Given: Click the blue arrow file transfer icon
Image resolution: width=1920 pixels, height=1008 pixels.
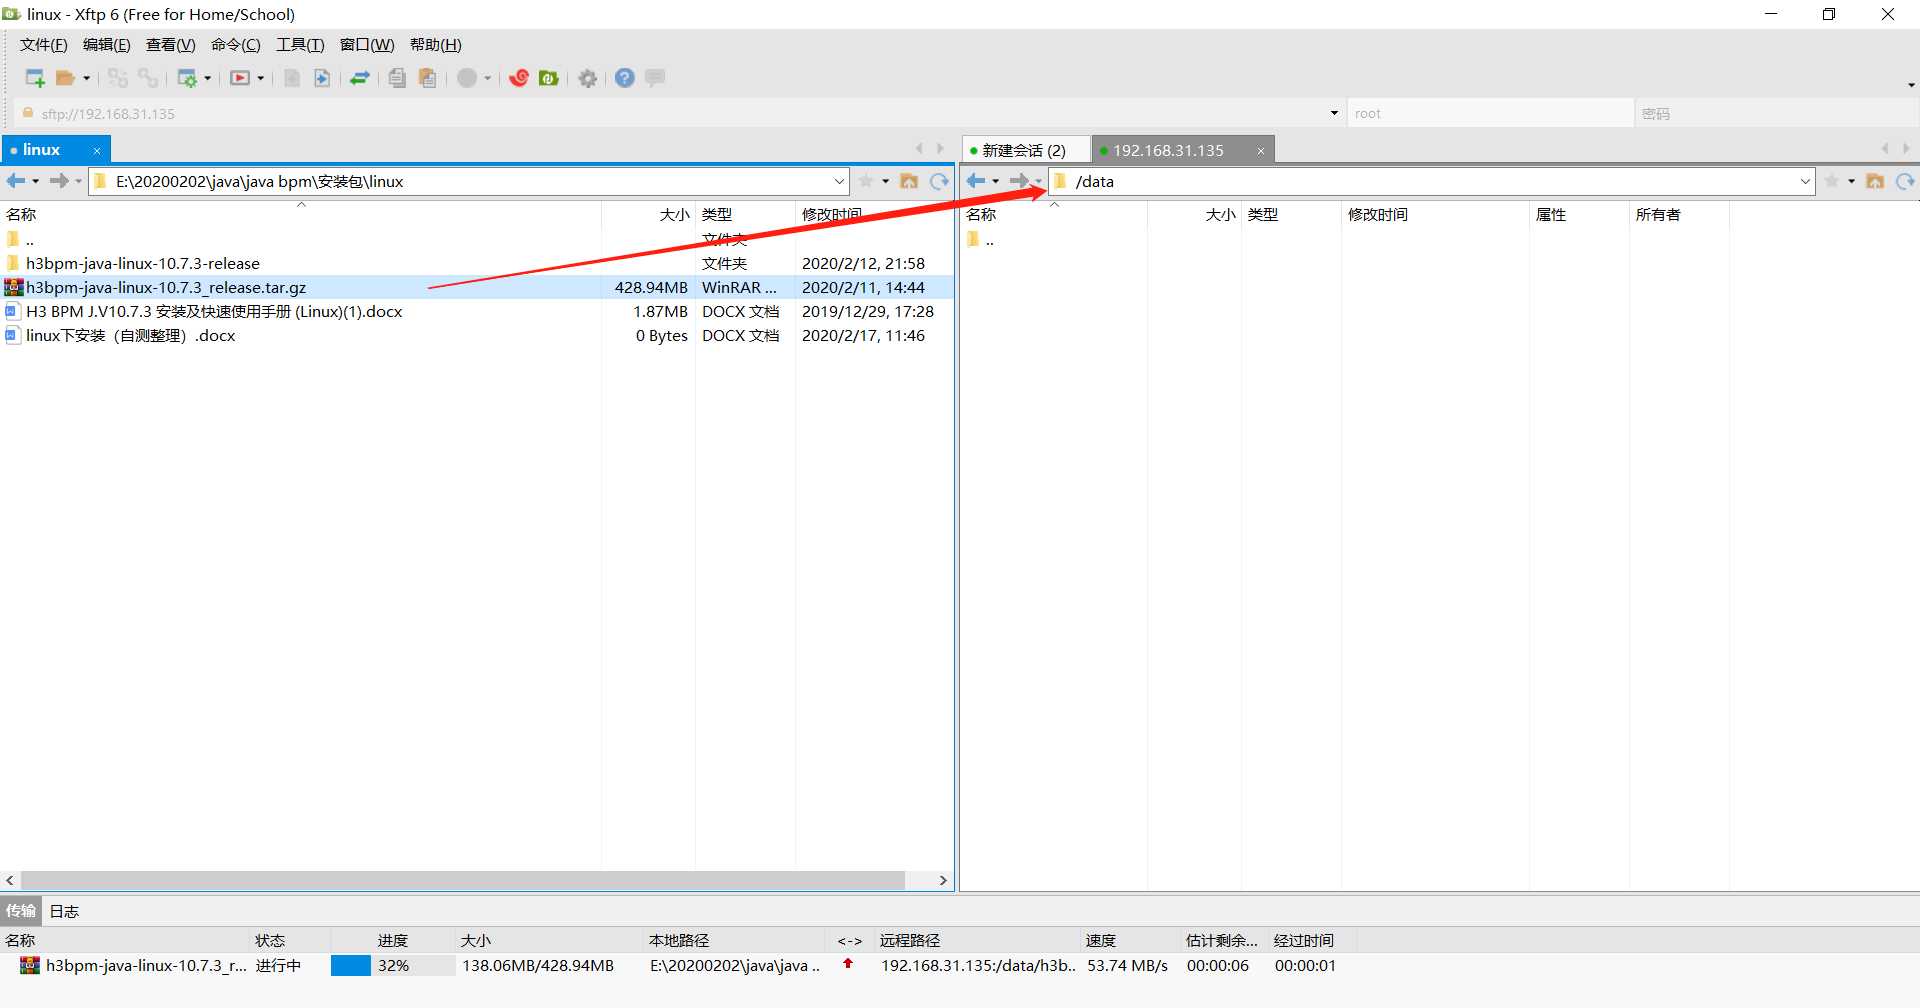Looking at the screenshot, I should coord(322,78).
